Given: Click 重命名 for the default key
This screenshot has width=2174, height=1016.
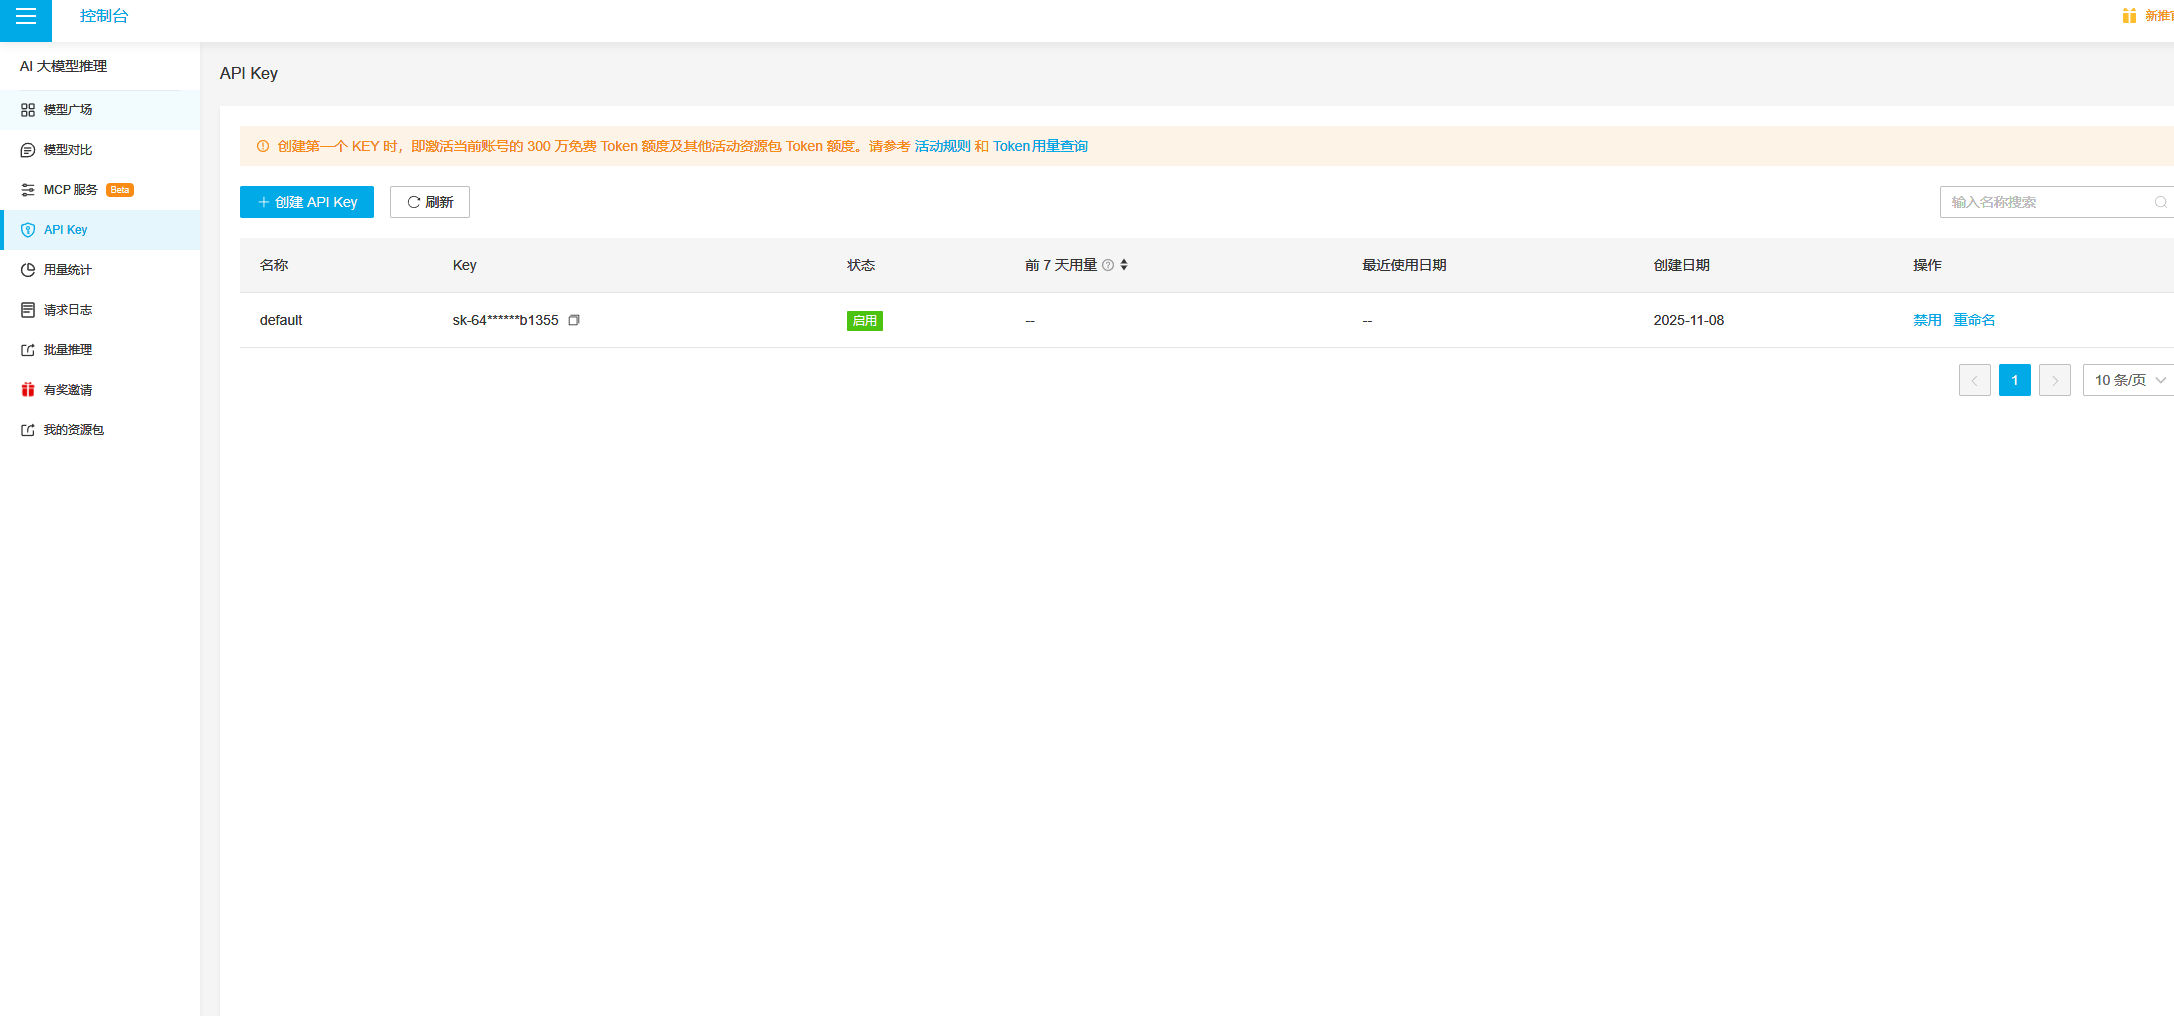Looking at the screenshot, I should click(1974, 320).
